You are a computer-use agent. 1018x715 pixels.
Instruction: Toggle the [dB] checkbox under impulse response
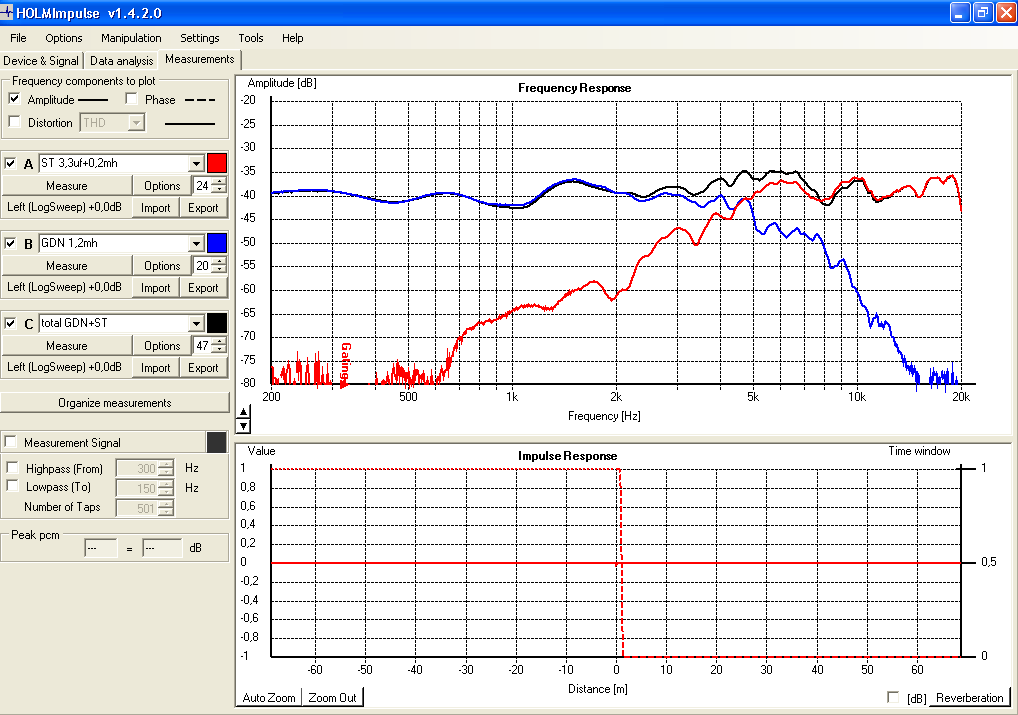[x=893, y=697]
